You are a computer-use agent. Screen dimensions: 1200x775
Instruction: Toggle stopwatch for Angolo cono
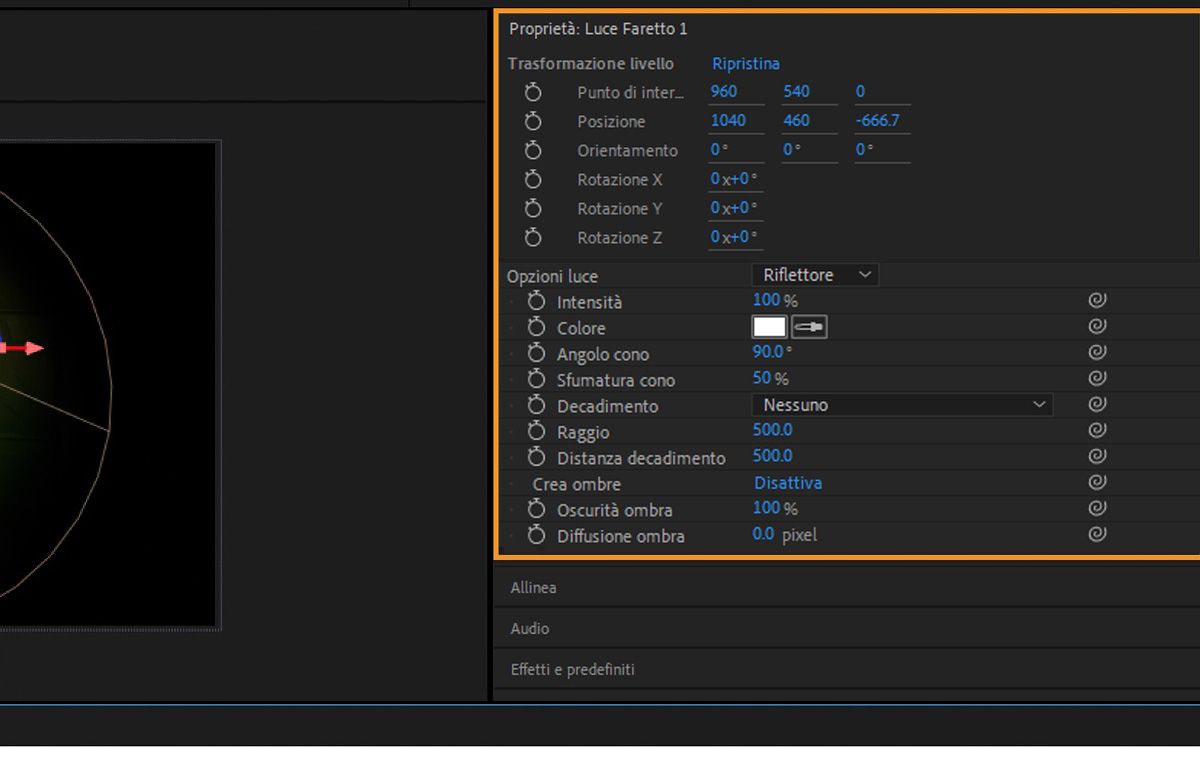click(x=537, y=353)
